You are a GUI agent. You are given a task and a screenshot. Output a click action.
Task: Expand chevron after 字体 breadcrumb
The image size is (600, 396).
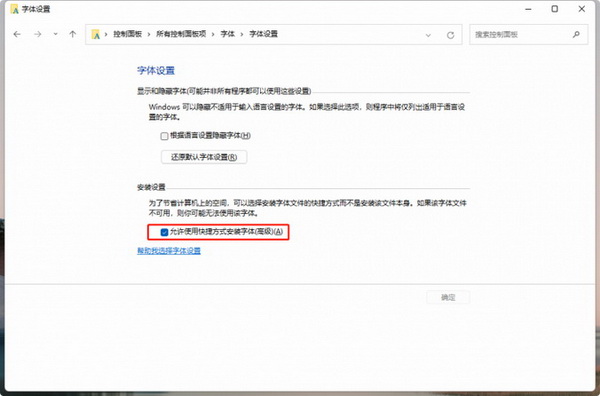242,34
